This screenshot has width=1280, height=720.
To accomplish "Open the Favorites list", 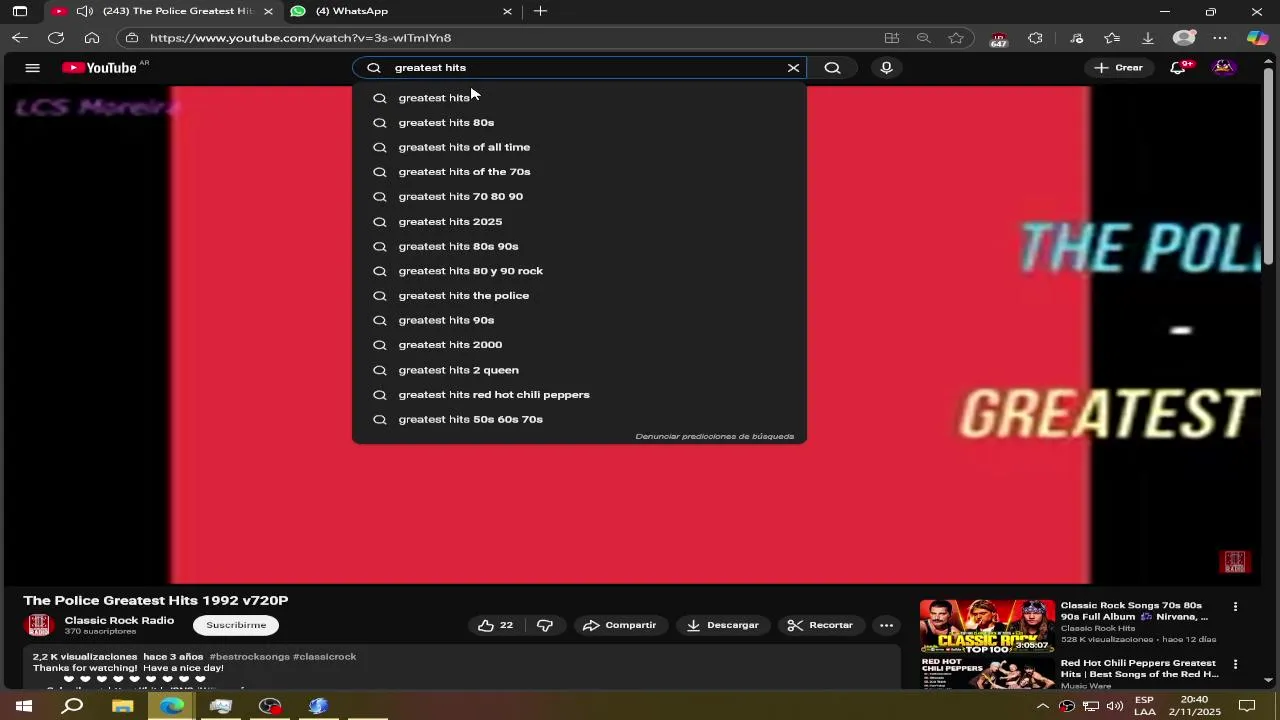I will point(1112,38).
